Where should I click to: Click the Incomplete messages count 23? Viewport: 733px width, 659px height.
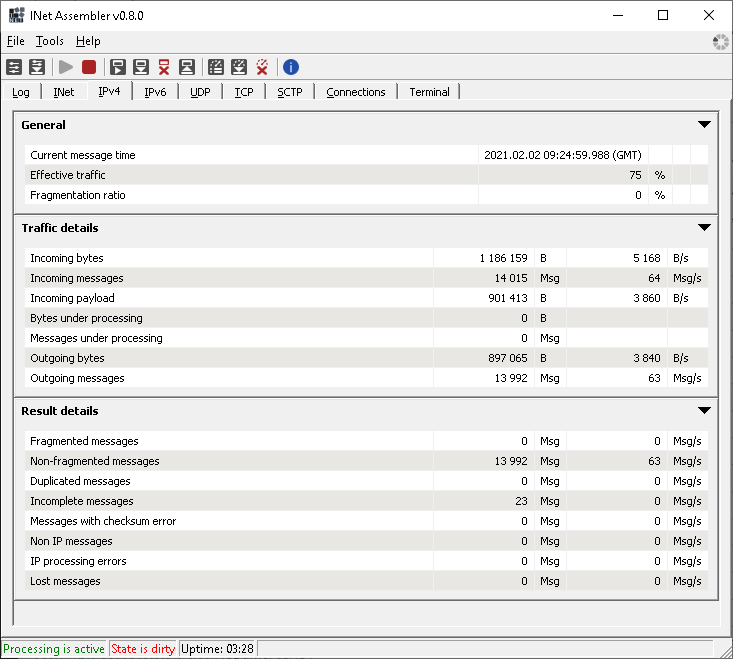click(521, 501)
